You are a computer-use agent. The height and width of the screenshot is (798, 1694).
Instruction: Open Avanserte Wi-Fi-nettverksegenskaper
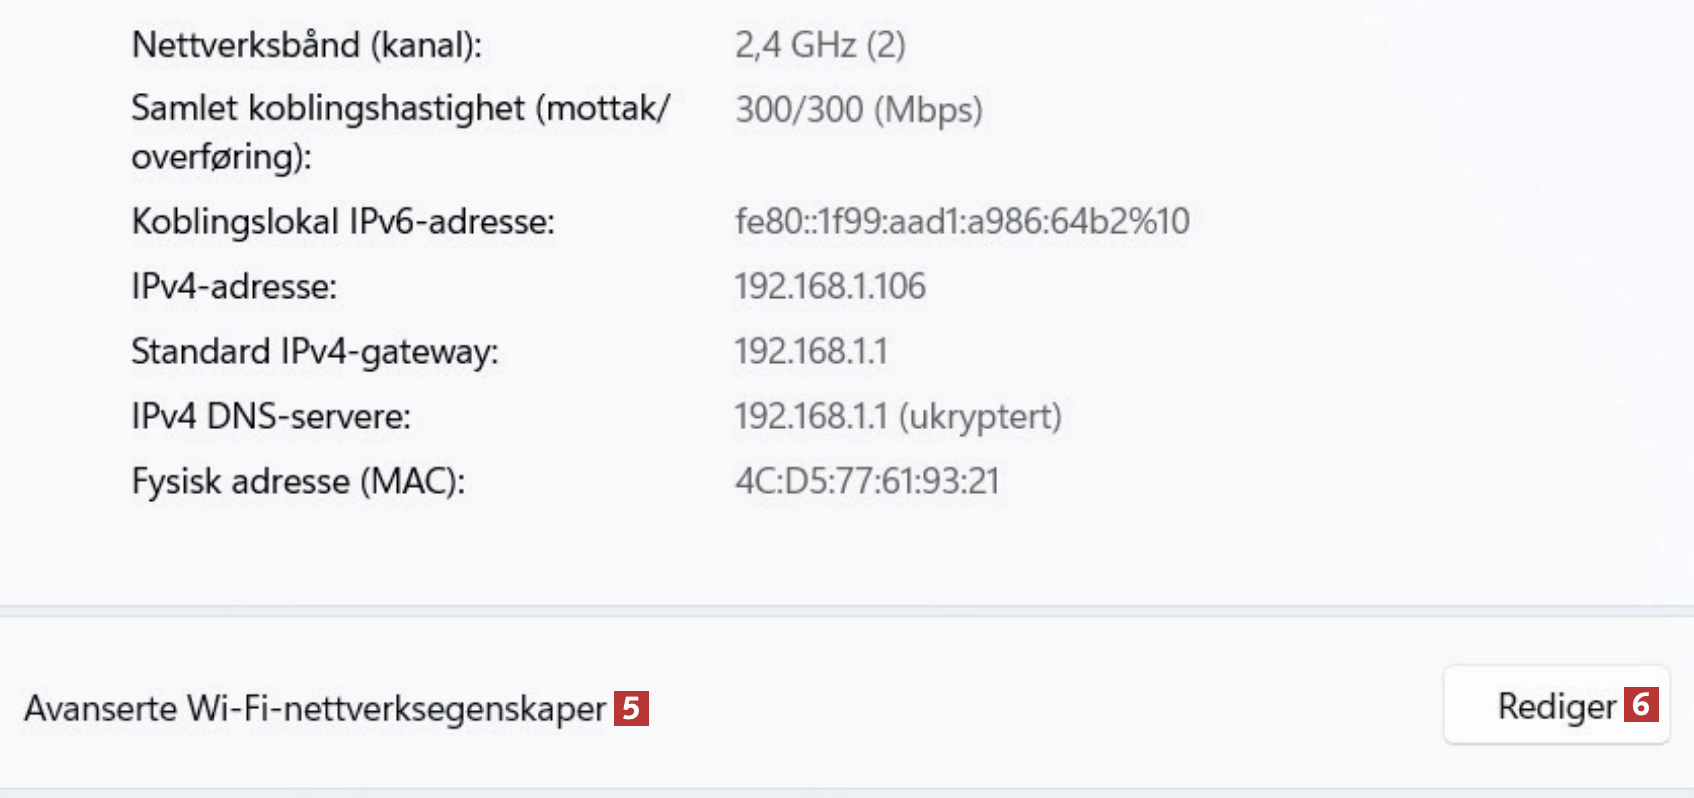pyautogui.click(x=315, y=708)
